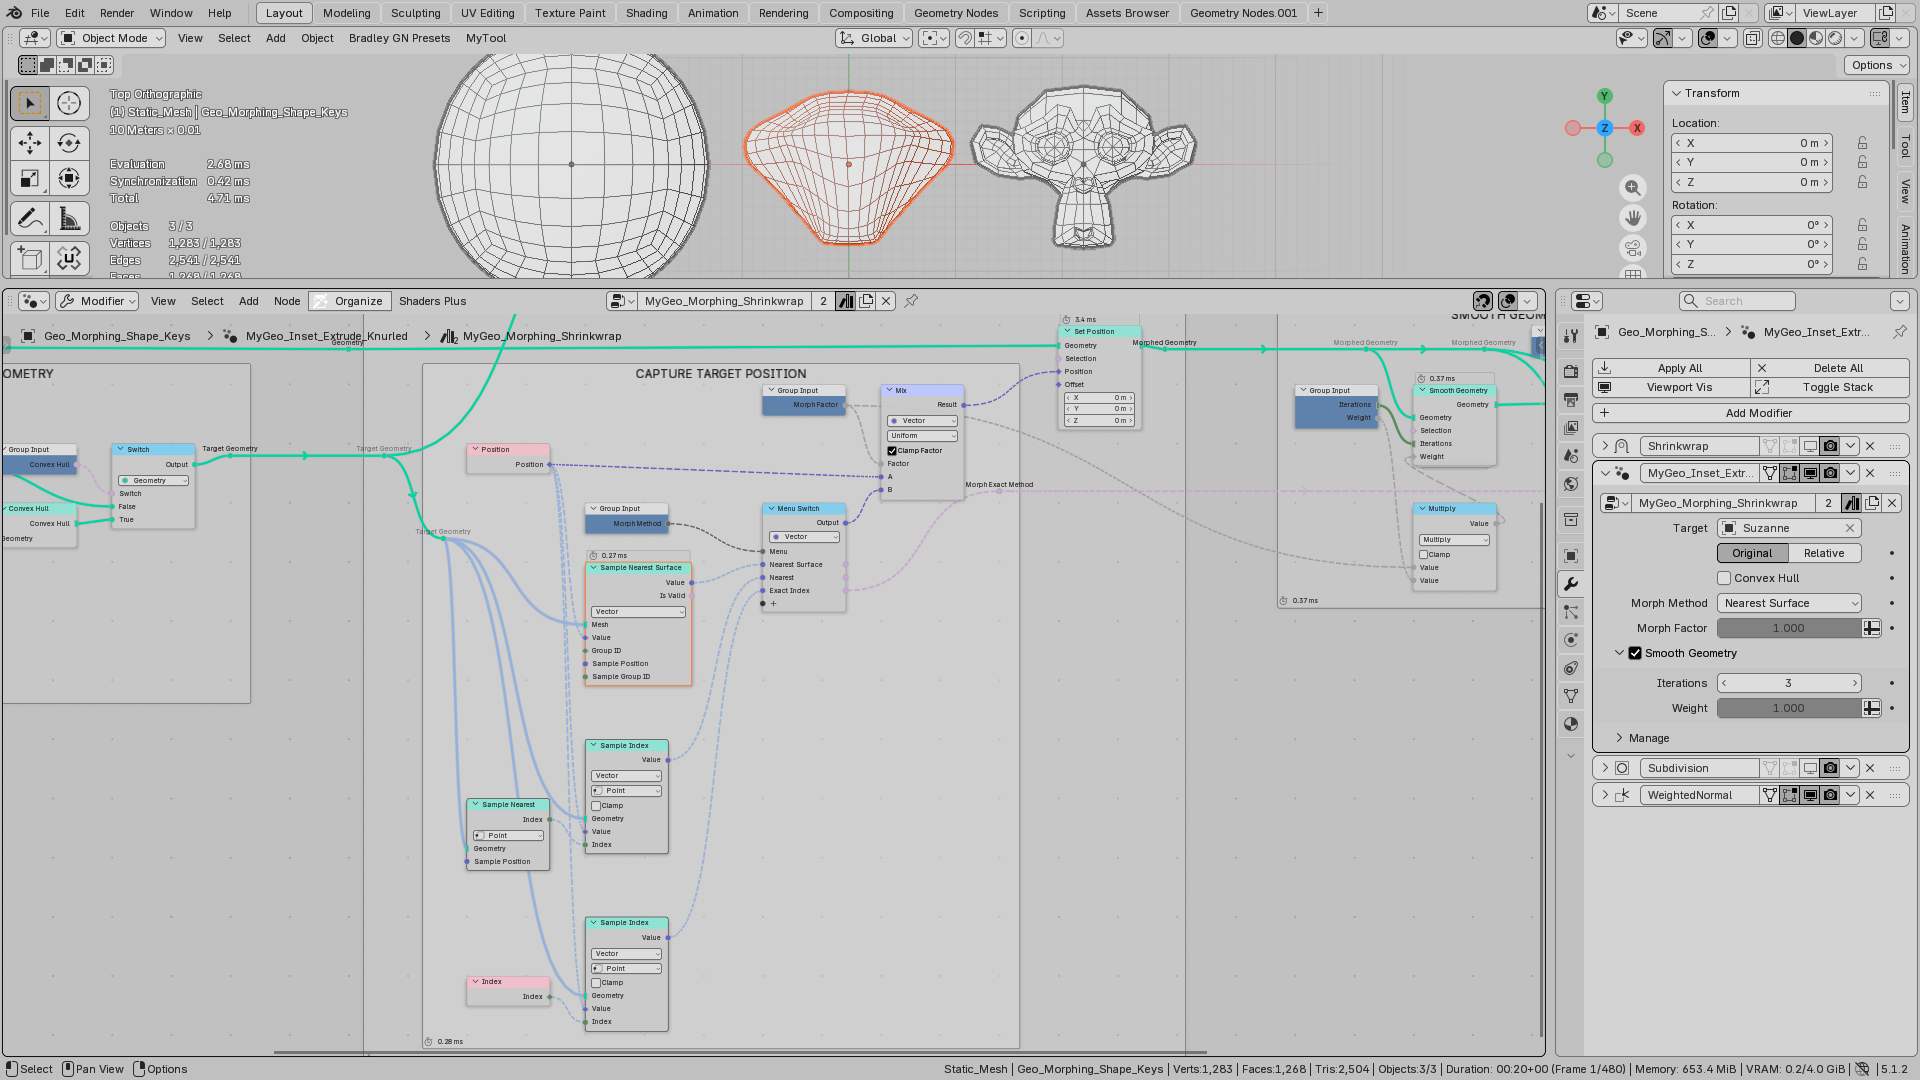Toggle Clamp checkbox in Multiply node
Screen dimensions: 1920x1080
tap(1423, 555)
